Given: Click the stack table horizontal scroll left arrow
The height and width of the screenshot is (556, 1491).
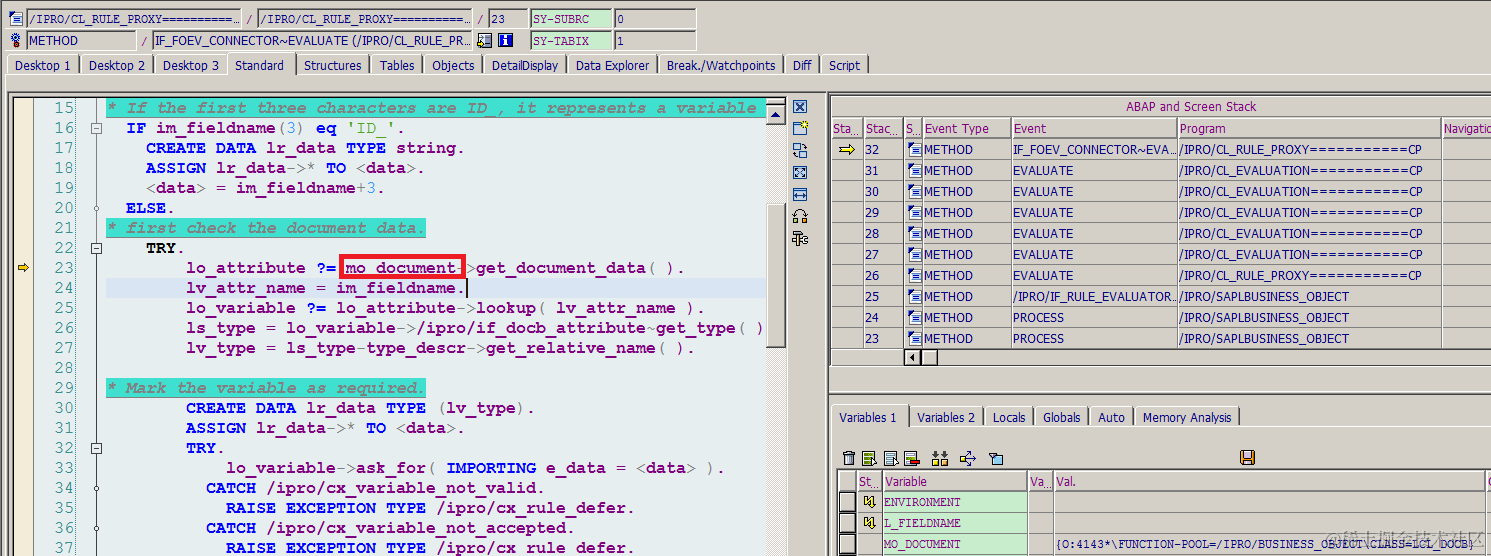Looking at the screenshot, I should point(912,357).
